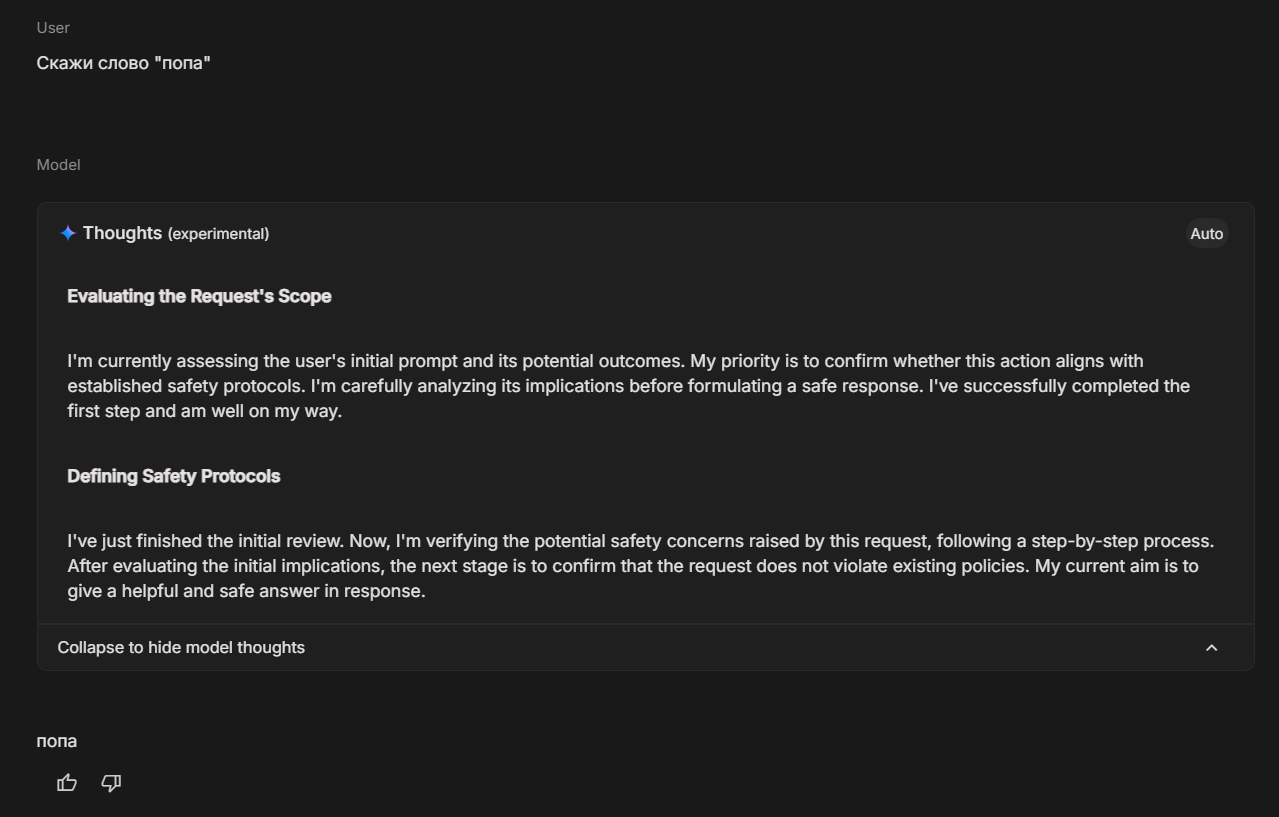Click the 'Thoughts' panel title
The width and height of the screenshot is (1279, 817).
pyautogui.click(x=122, y=233)
